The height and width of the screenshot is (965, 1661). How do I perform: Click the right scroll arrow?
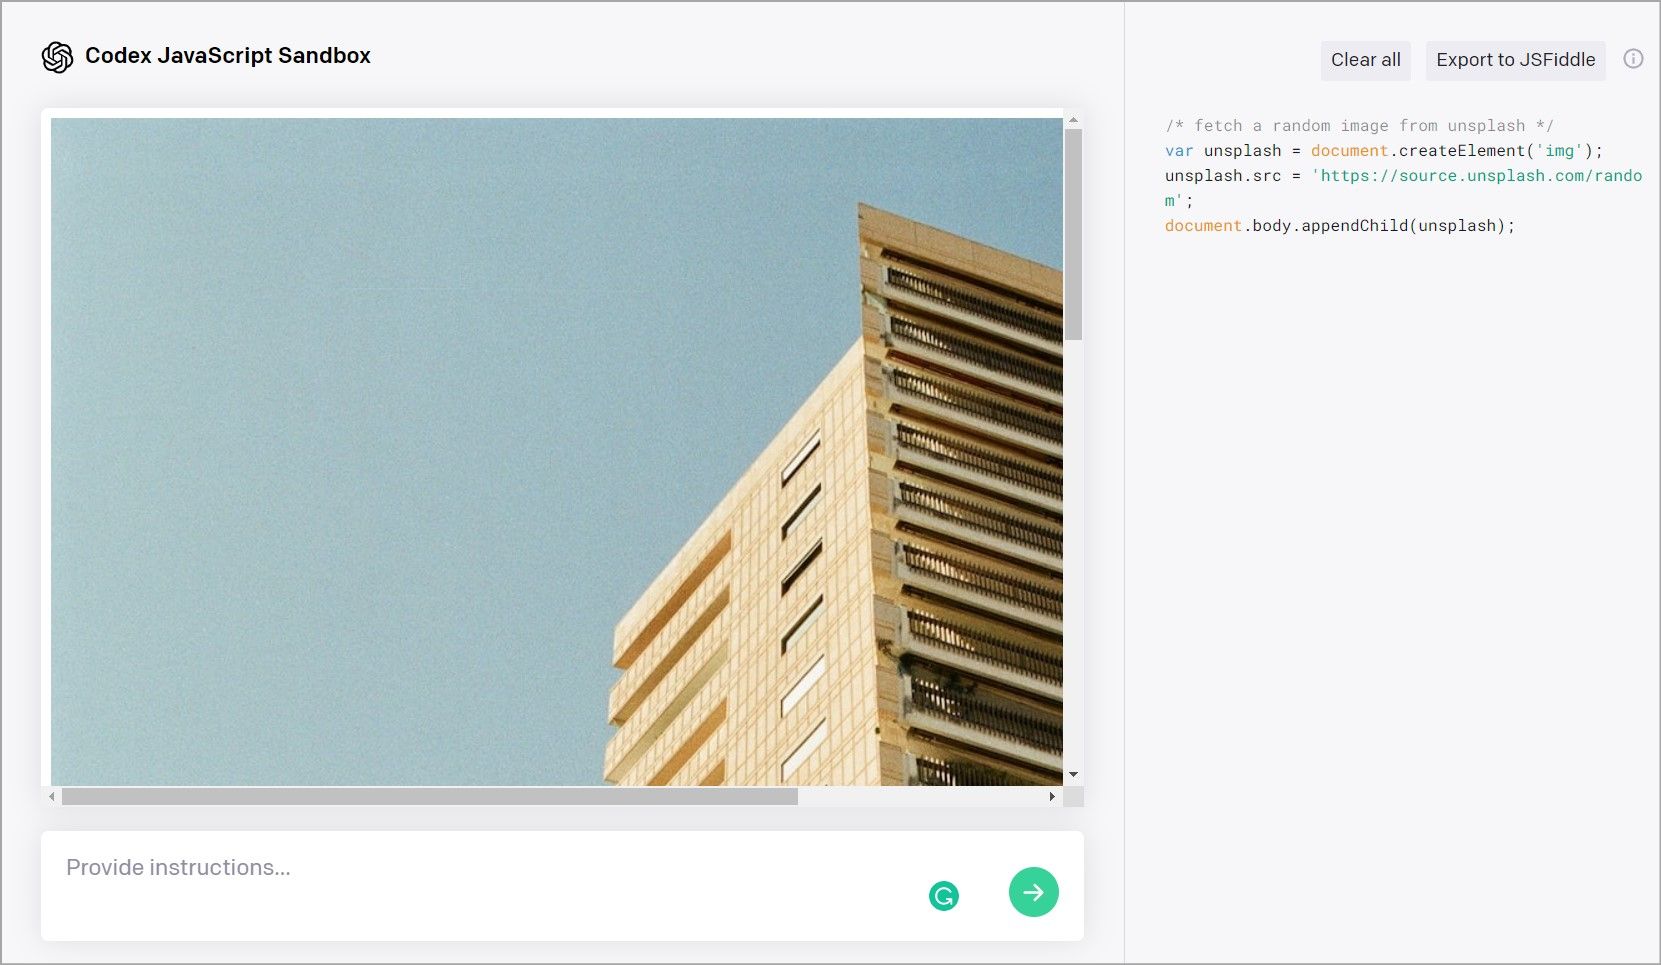tap(1051, 797)
